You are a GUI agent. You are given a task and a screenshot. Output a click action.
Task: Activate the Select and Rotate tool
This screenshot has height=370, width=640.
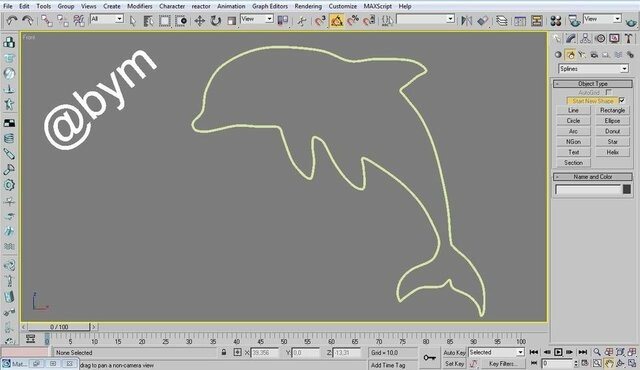click(x=216, y=21)
